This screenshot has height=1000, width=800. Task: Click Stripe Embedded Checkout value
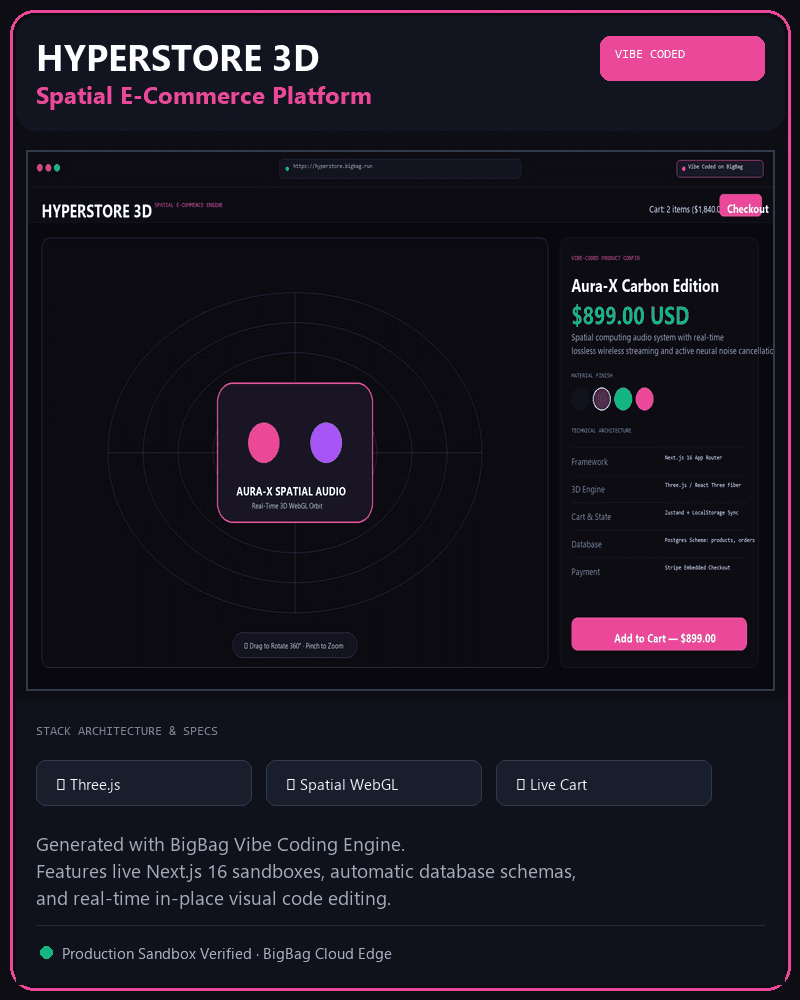coord(697,568)
